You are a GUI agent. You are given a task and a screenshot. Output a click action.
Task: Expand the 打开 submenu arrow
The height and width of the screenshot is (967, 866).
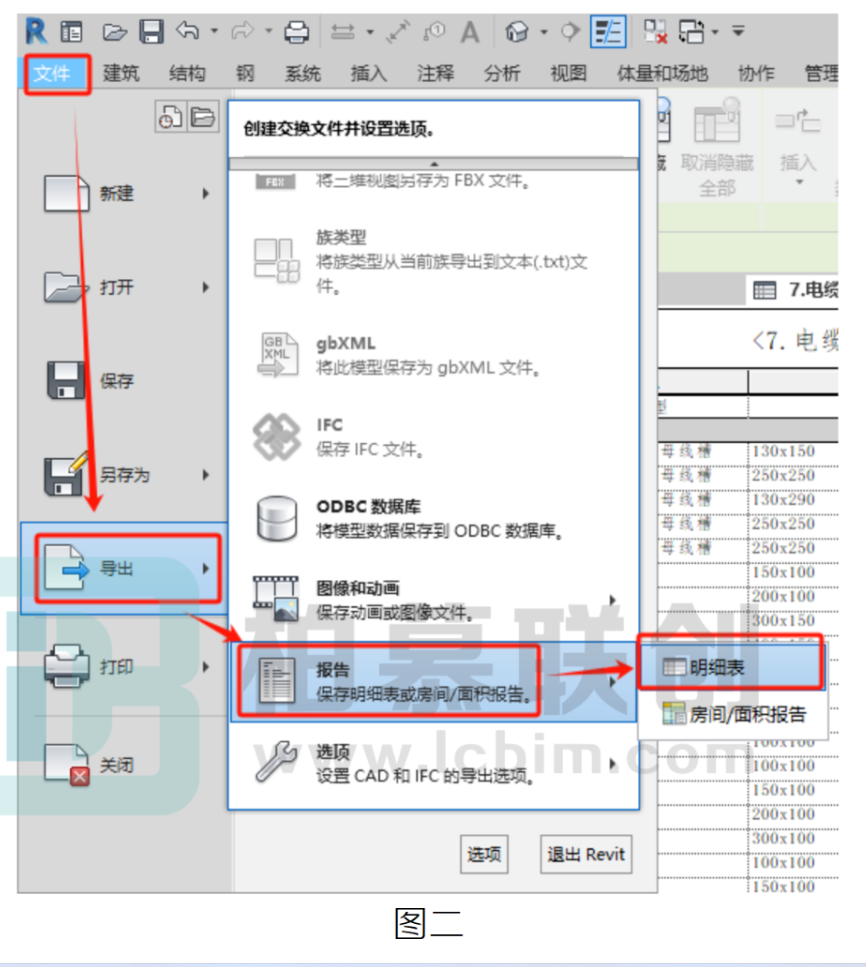206,287
